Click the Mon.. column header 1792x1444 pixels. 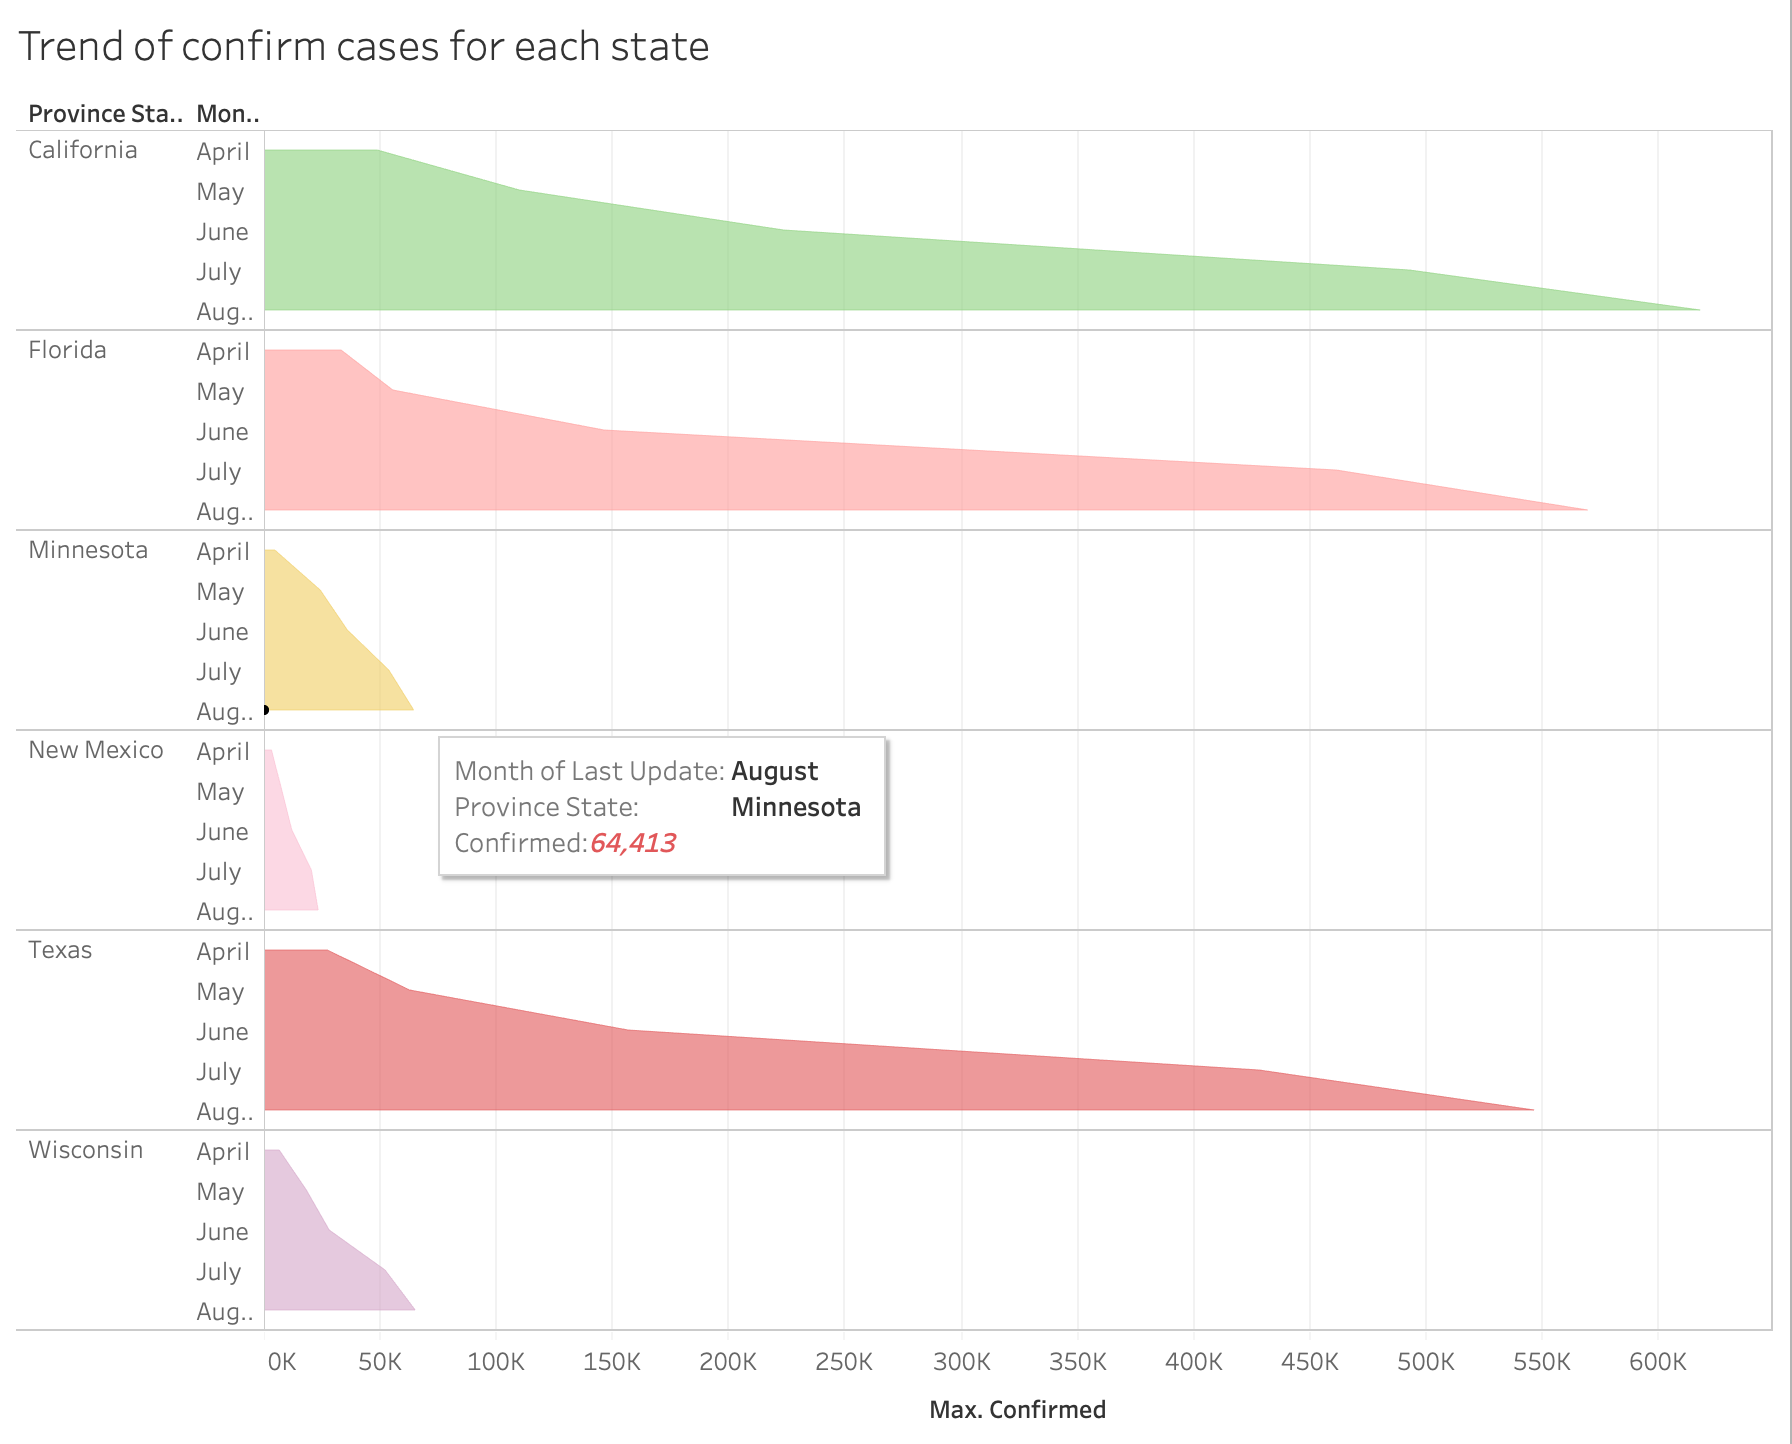tap(228, 114)
